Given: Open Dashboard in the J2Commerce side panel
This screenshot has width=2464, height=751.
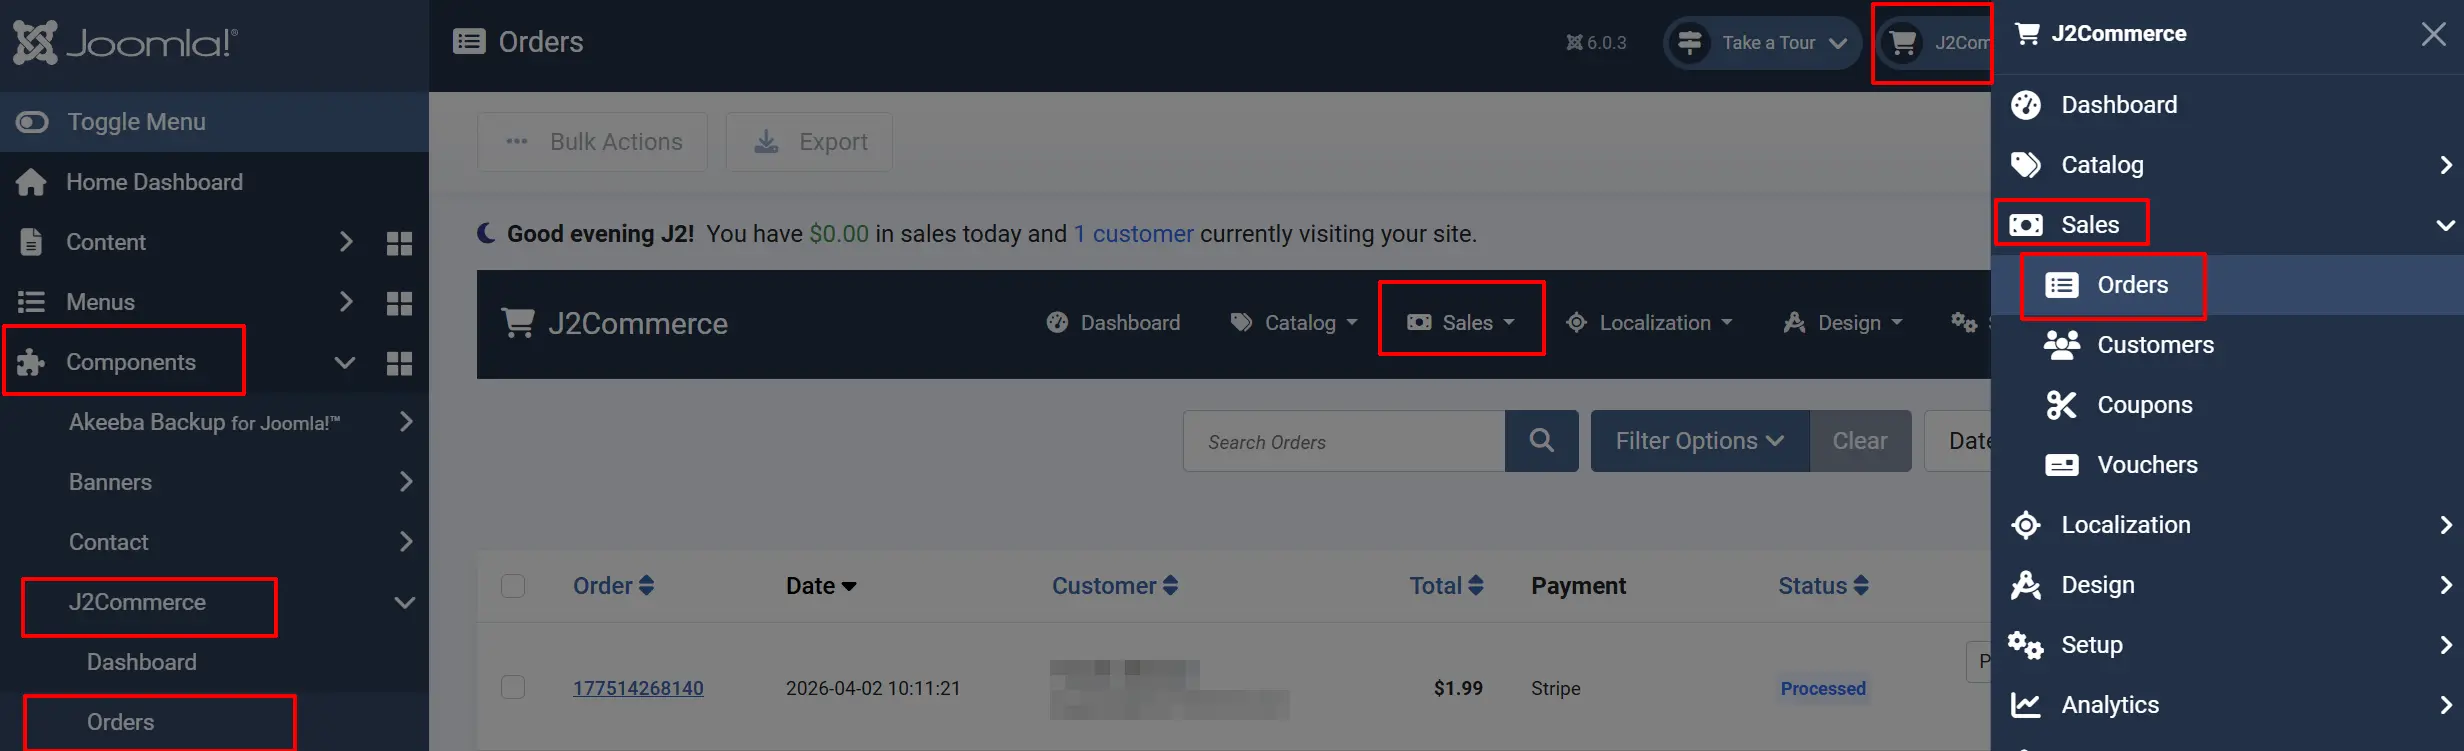Looking at the screenshot, I should point(2119,105).
